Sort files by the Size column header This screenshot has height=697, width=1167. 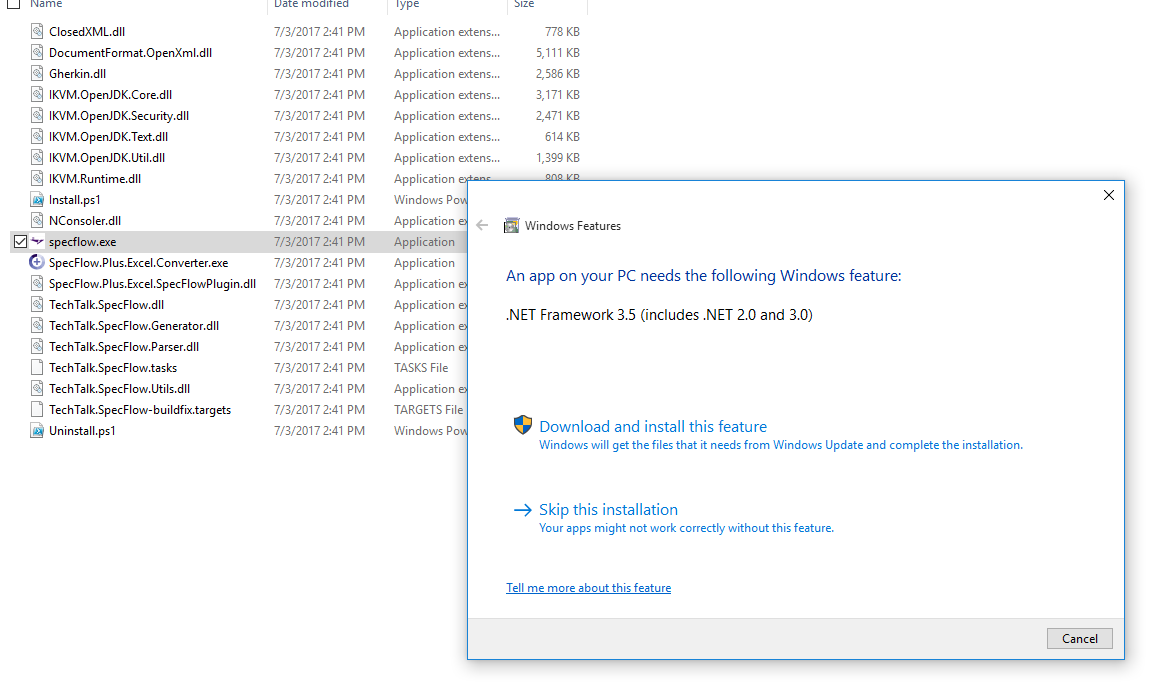pyautogui.click(x=526, y=4)
